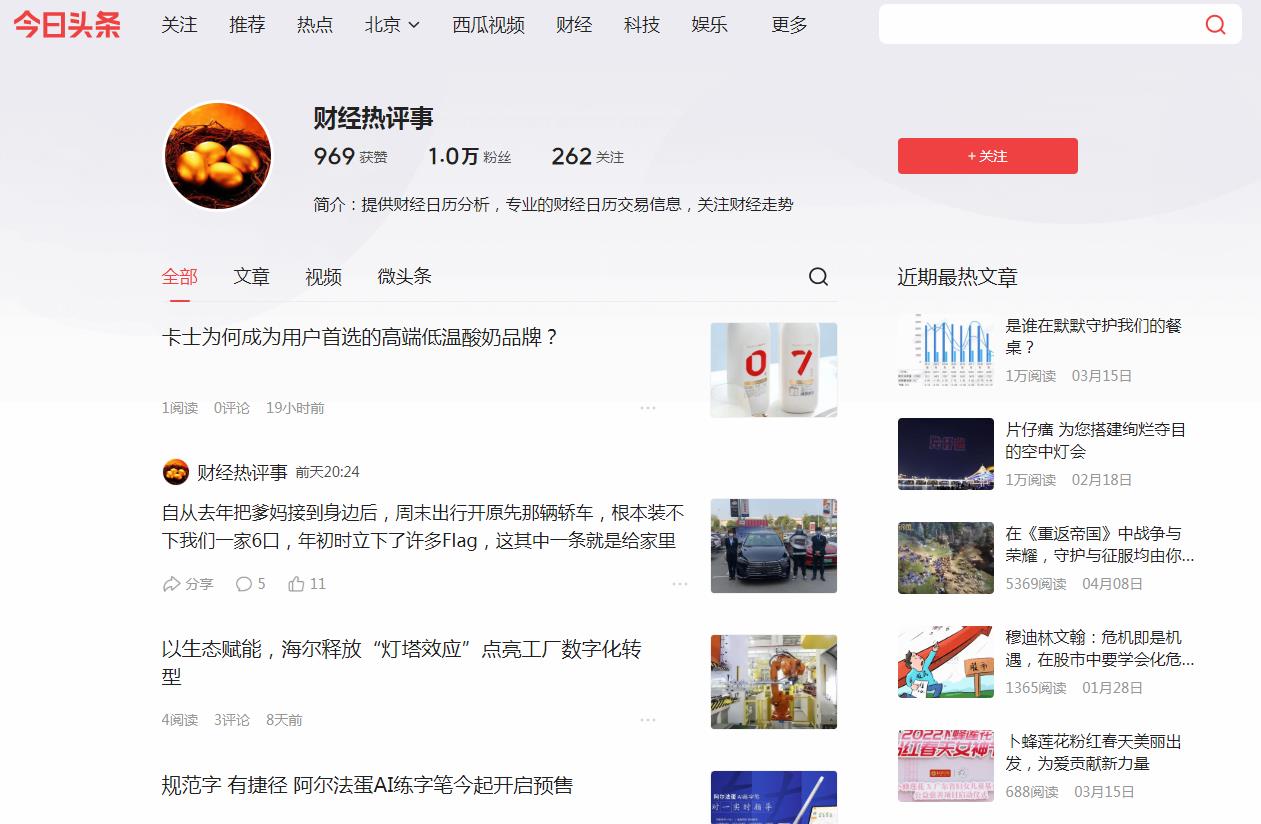The height and width of the screenshot is (824, 1261).
Task: Switch to the 微头条 tab
Action: [x=404, y=277]
